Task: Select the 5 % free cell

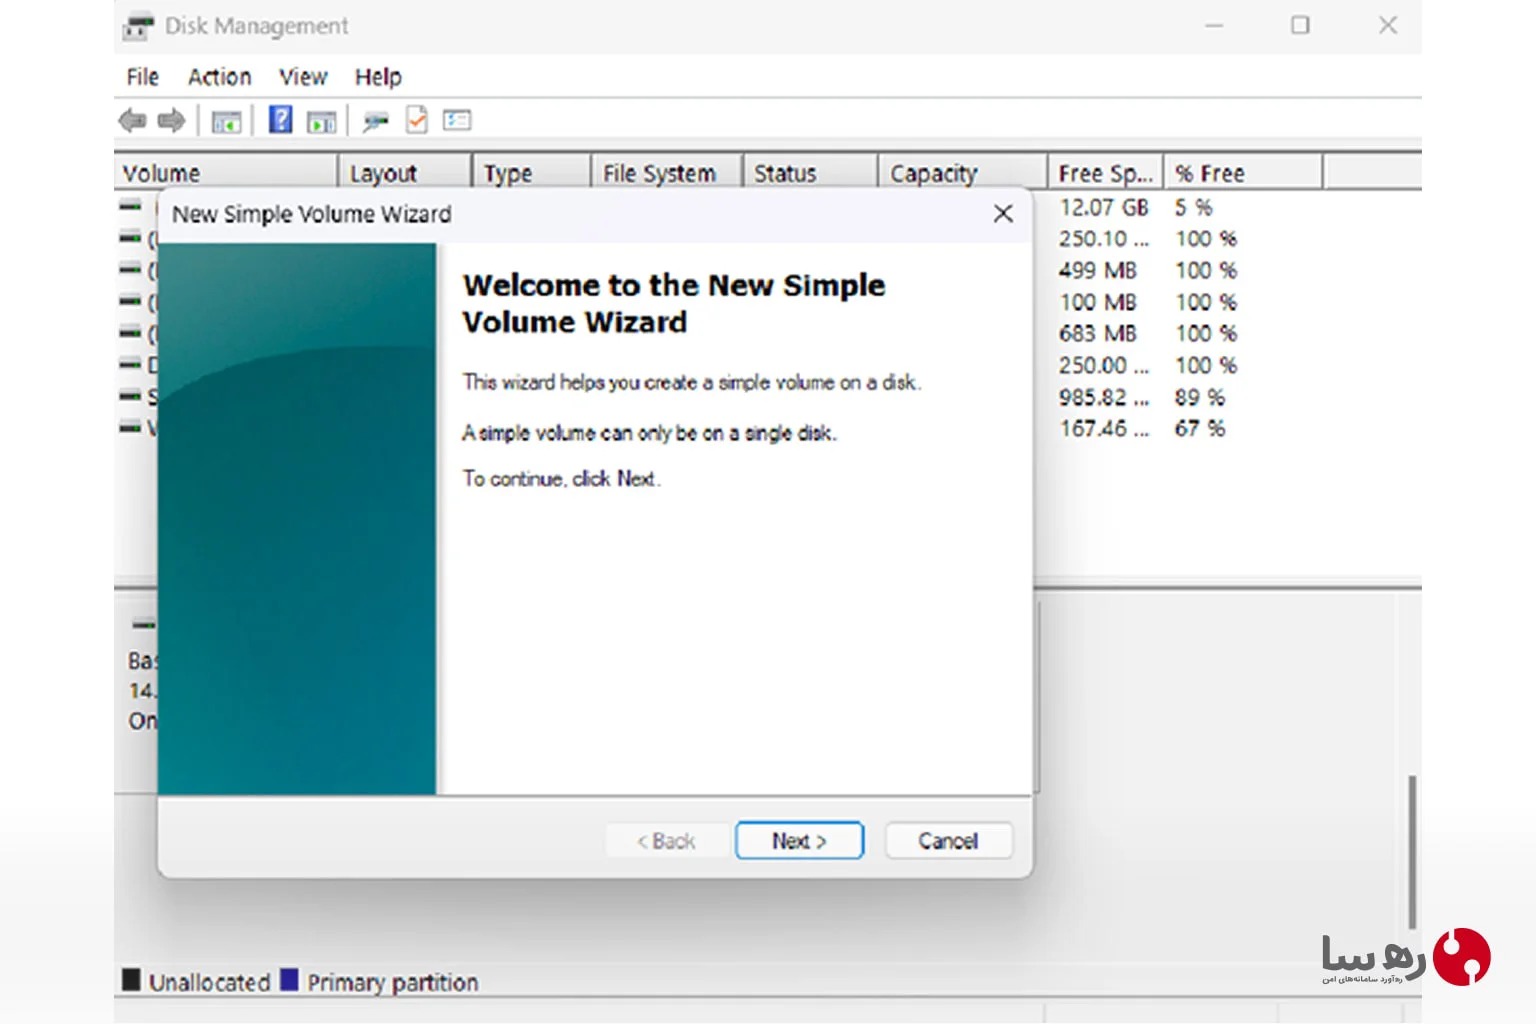Action: pyautogui.click(x=1193, y=207)
